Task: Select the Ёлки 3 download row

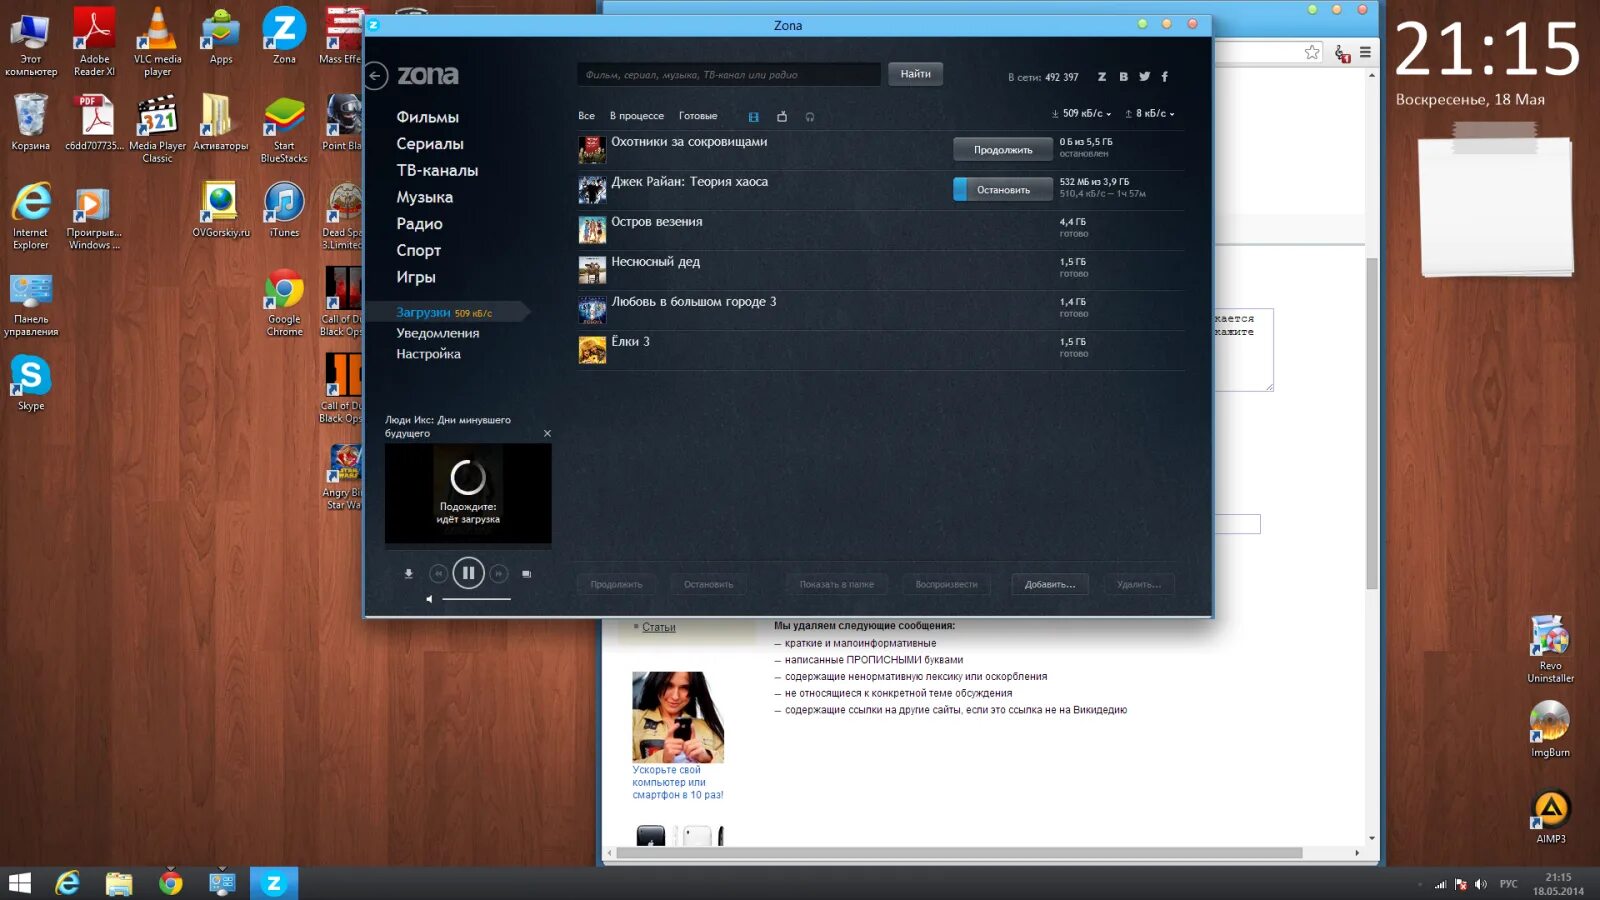Action: (880, 350)
